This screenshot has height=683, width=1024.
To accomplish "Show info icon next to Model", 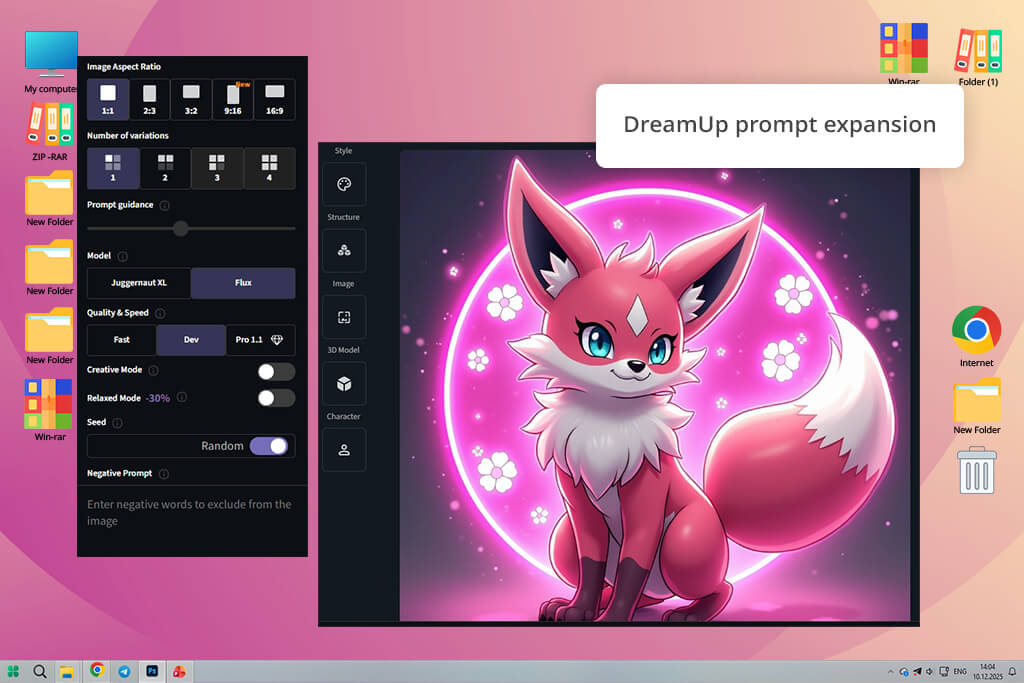I will point(122,256).
